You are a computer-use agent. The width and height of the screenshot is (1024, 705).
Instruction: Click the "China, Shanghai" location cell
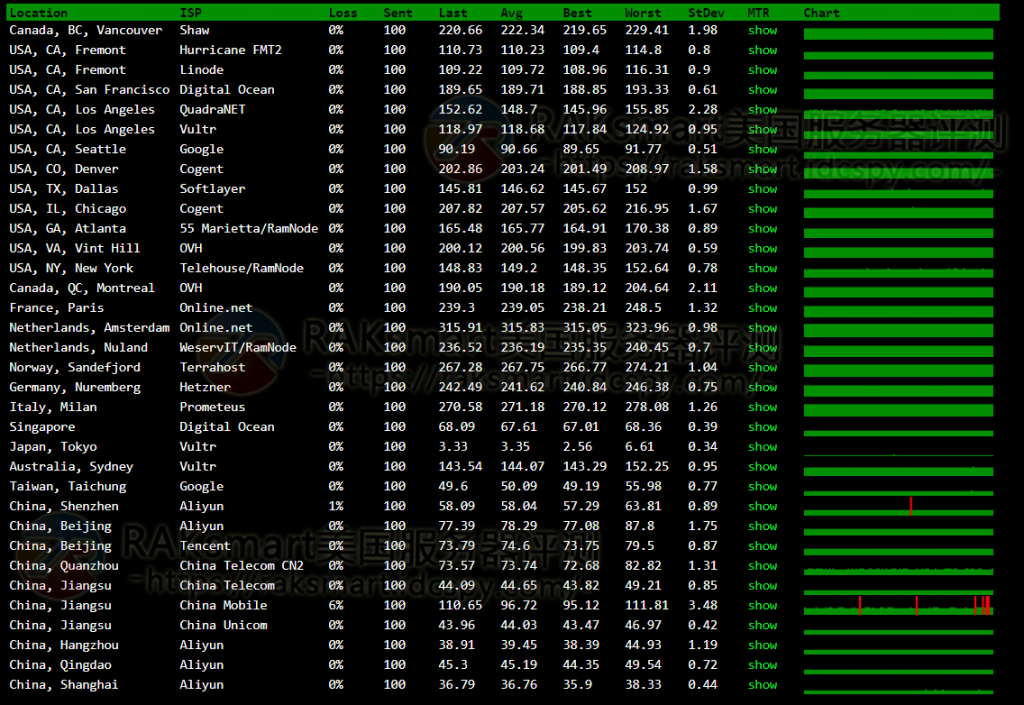(x=63, y=685)
